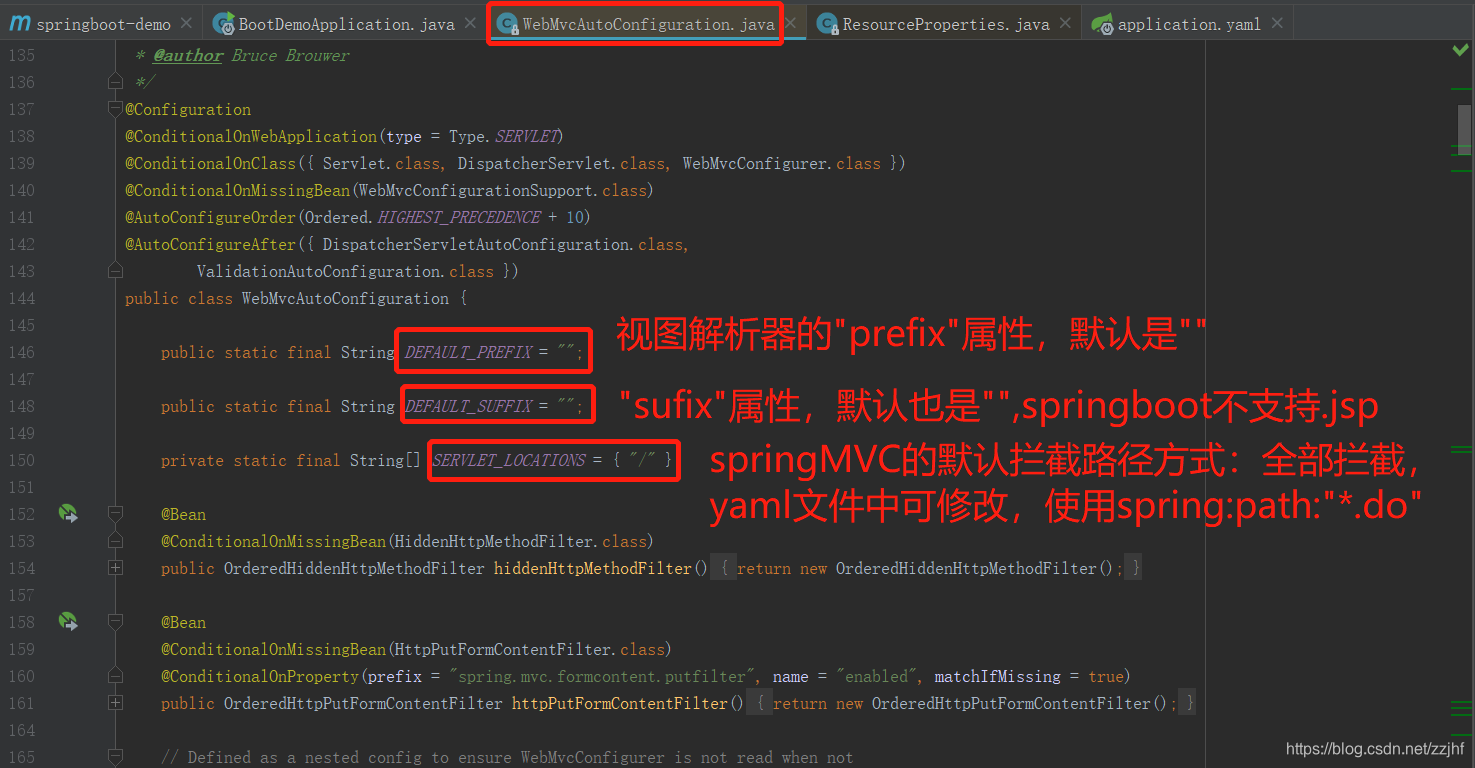Click HttpPutFormContentFilter.class on line 159
This screenshot has height=768, width=1475.
530,649
